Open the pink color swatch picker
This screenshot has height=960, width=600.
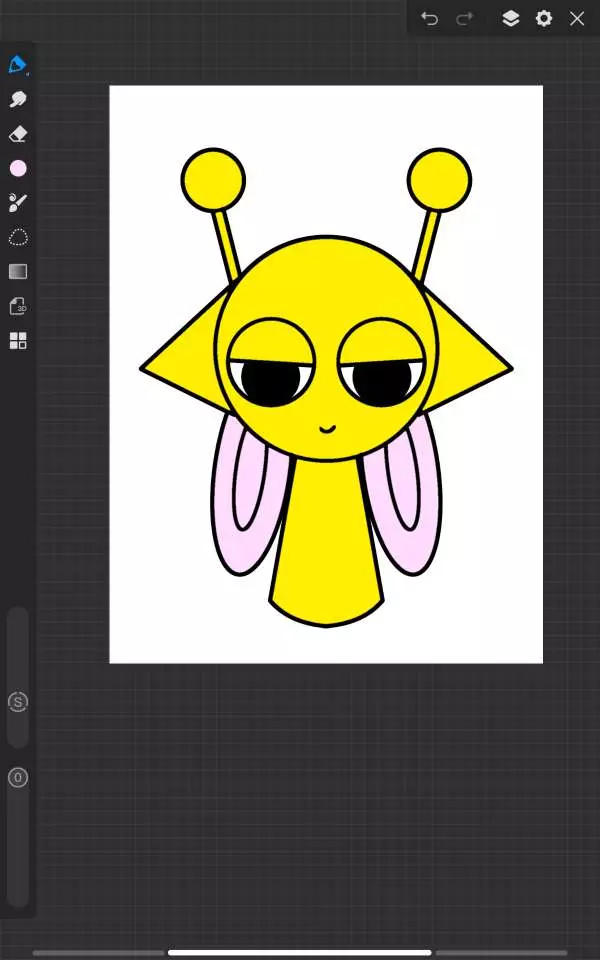pos(18,168)
